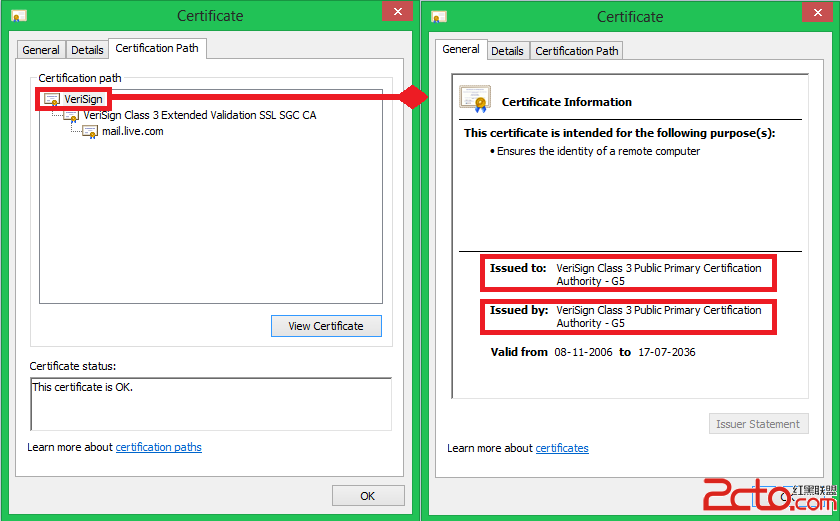The height and width of the screenshot is (521, 840).
Task: Select VeriSign root node in certification path
Action: pyautogui.click(x=83, y=100)
